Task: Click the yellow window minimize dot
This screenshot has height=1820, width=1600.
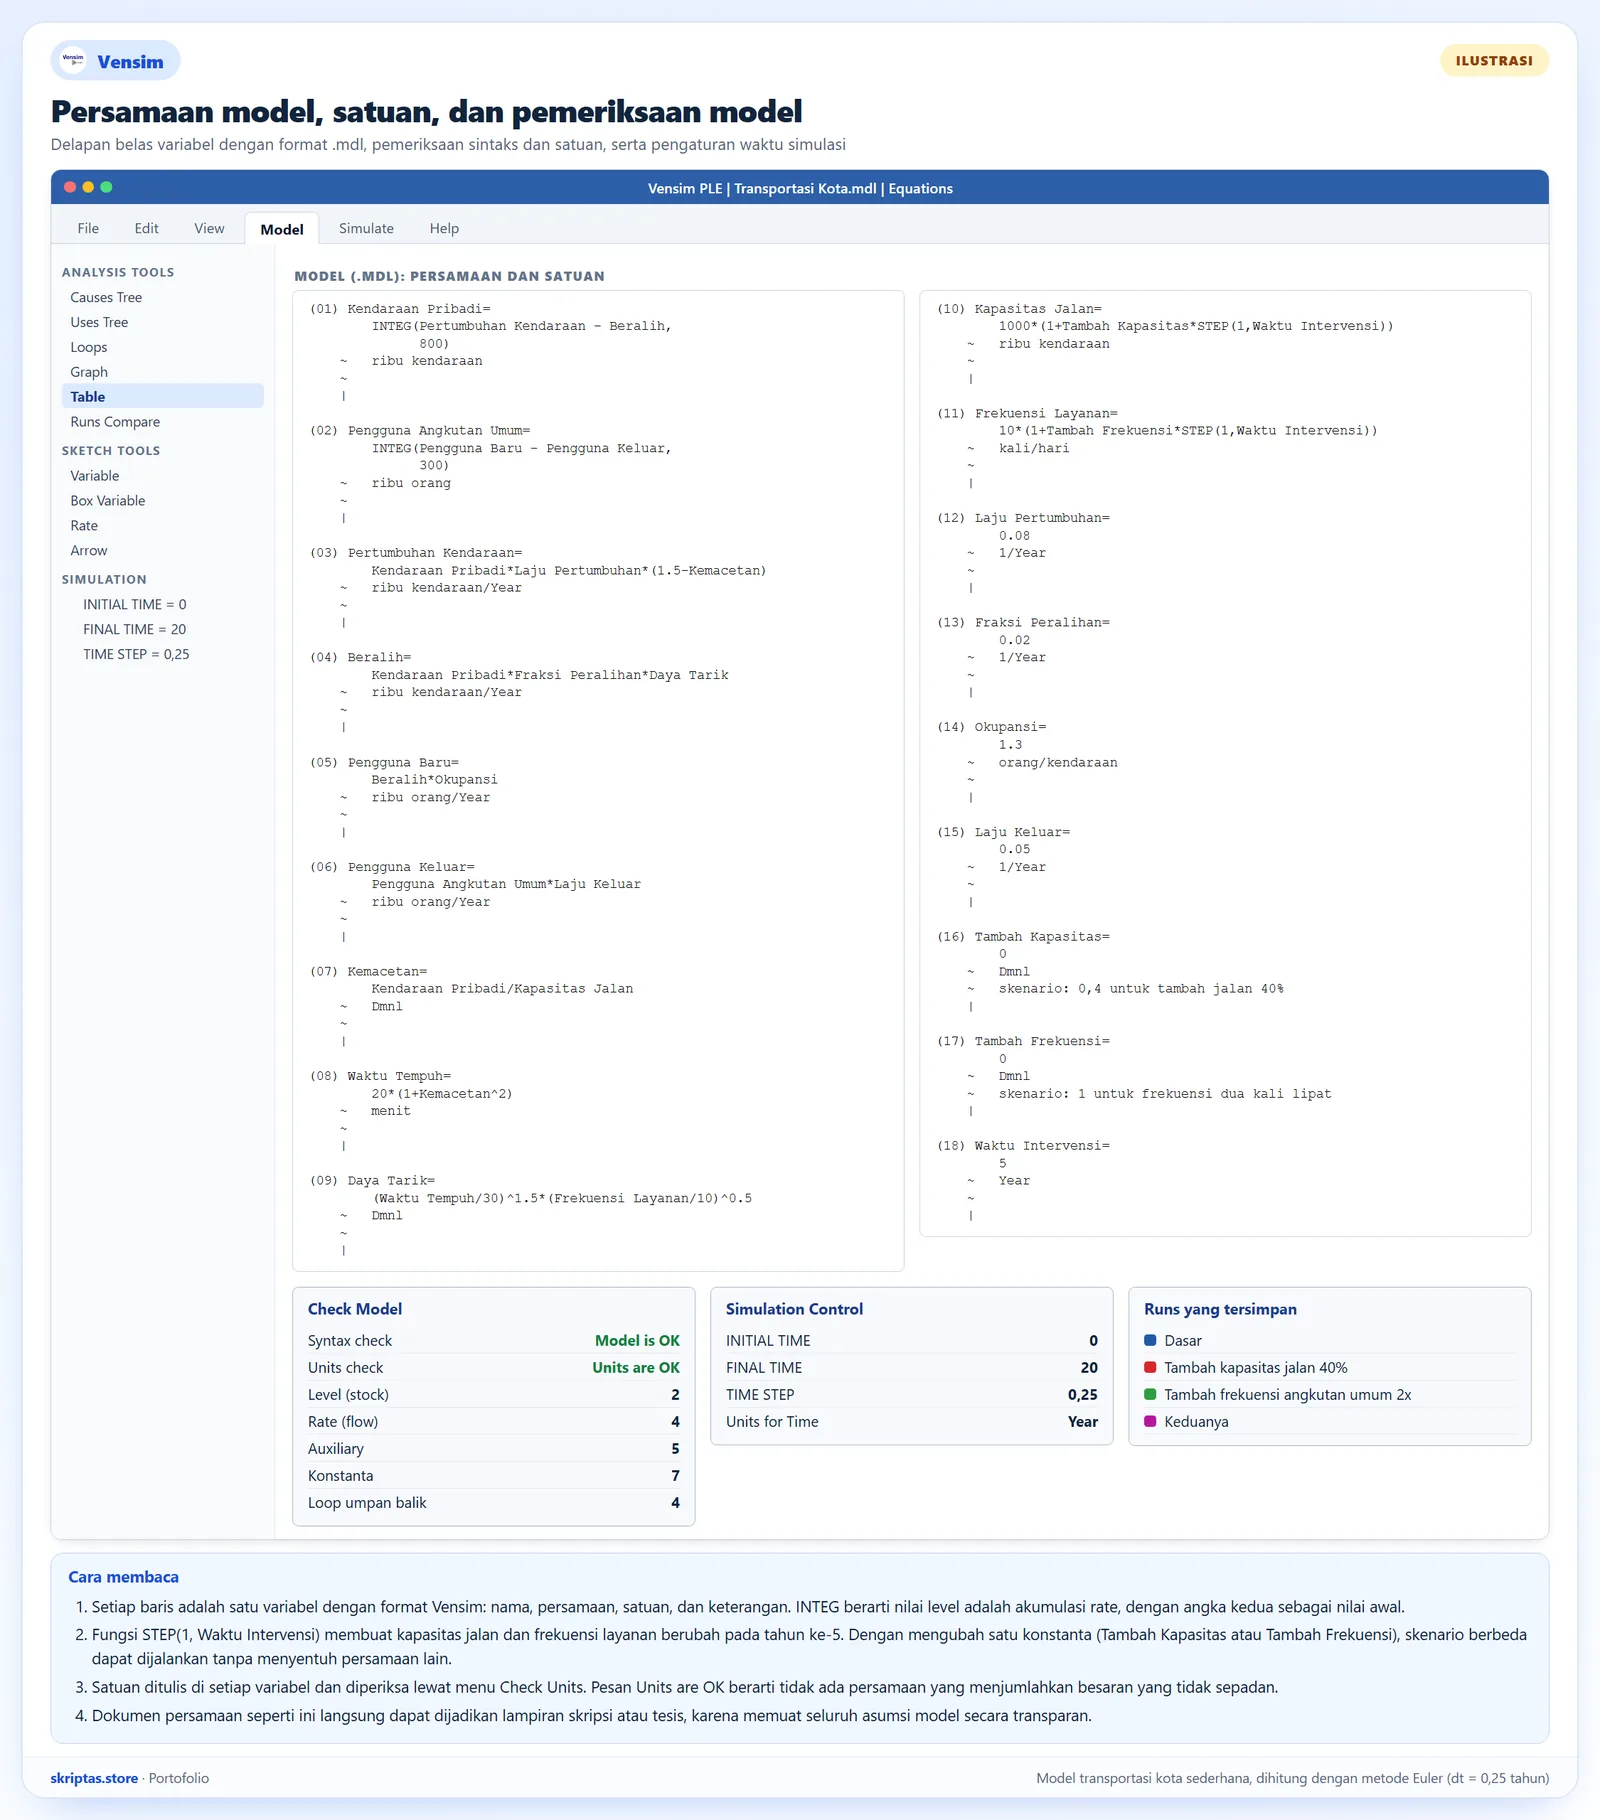Action: pyautogui.click(x=88, y=187)
